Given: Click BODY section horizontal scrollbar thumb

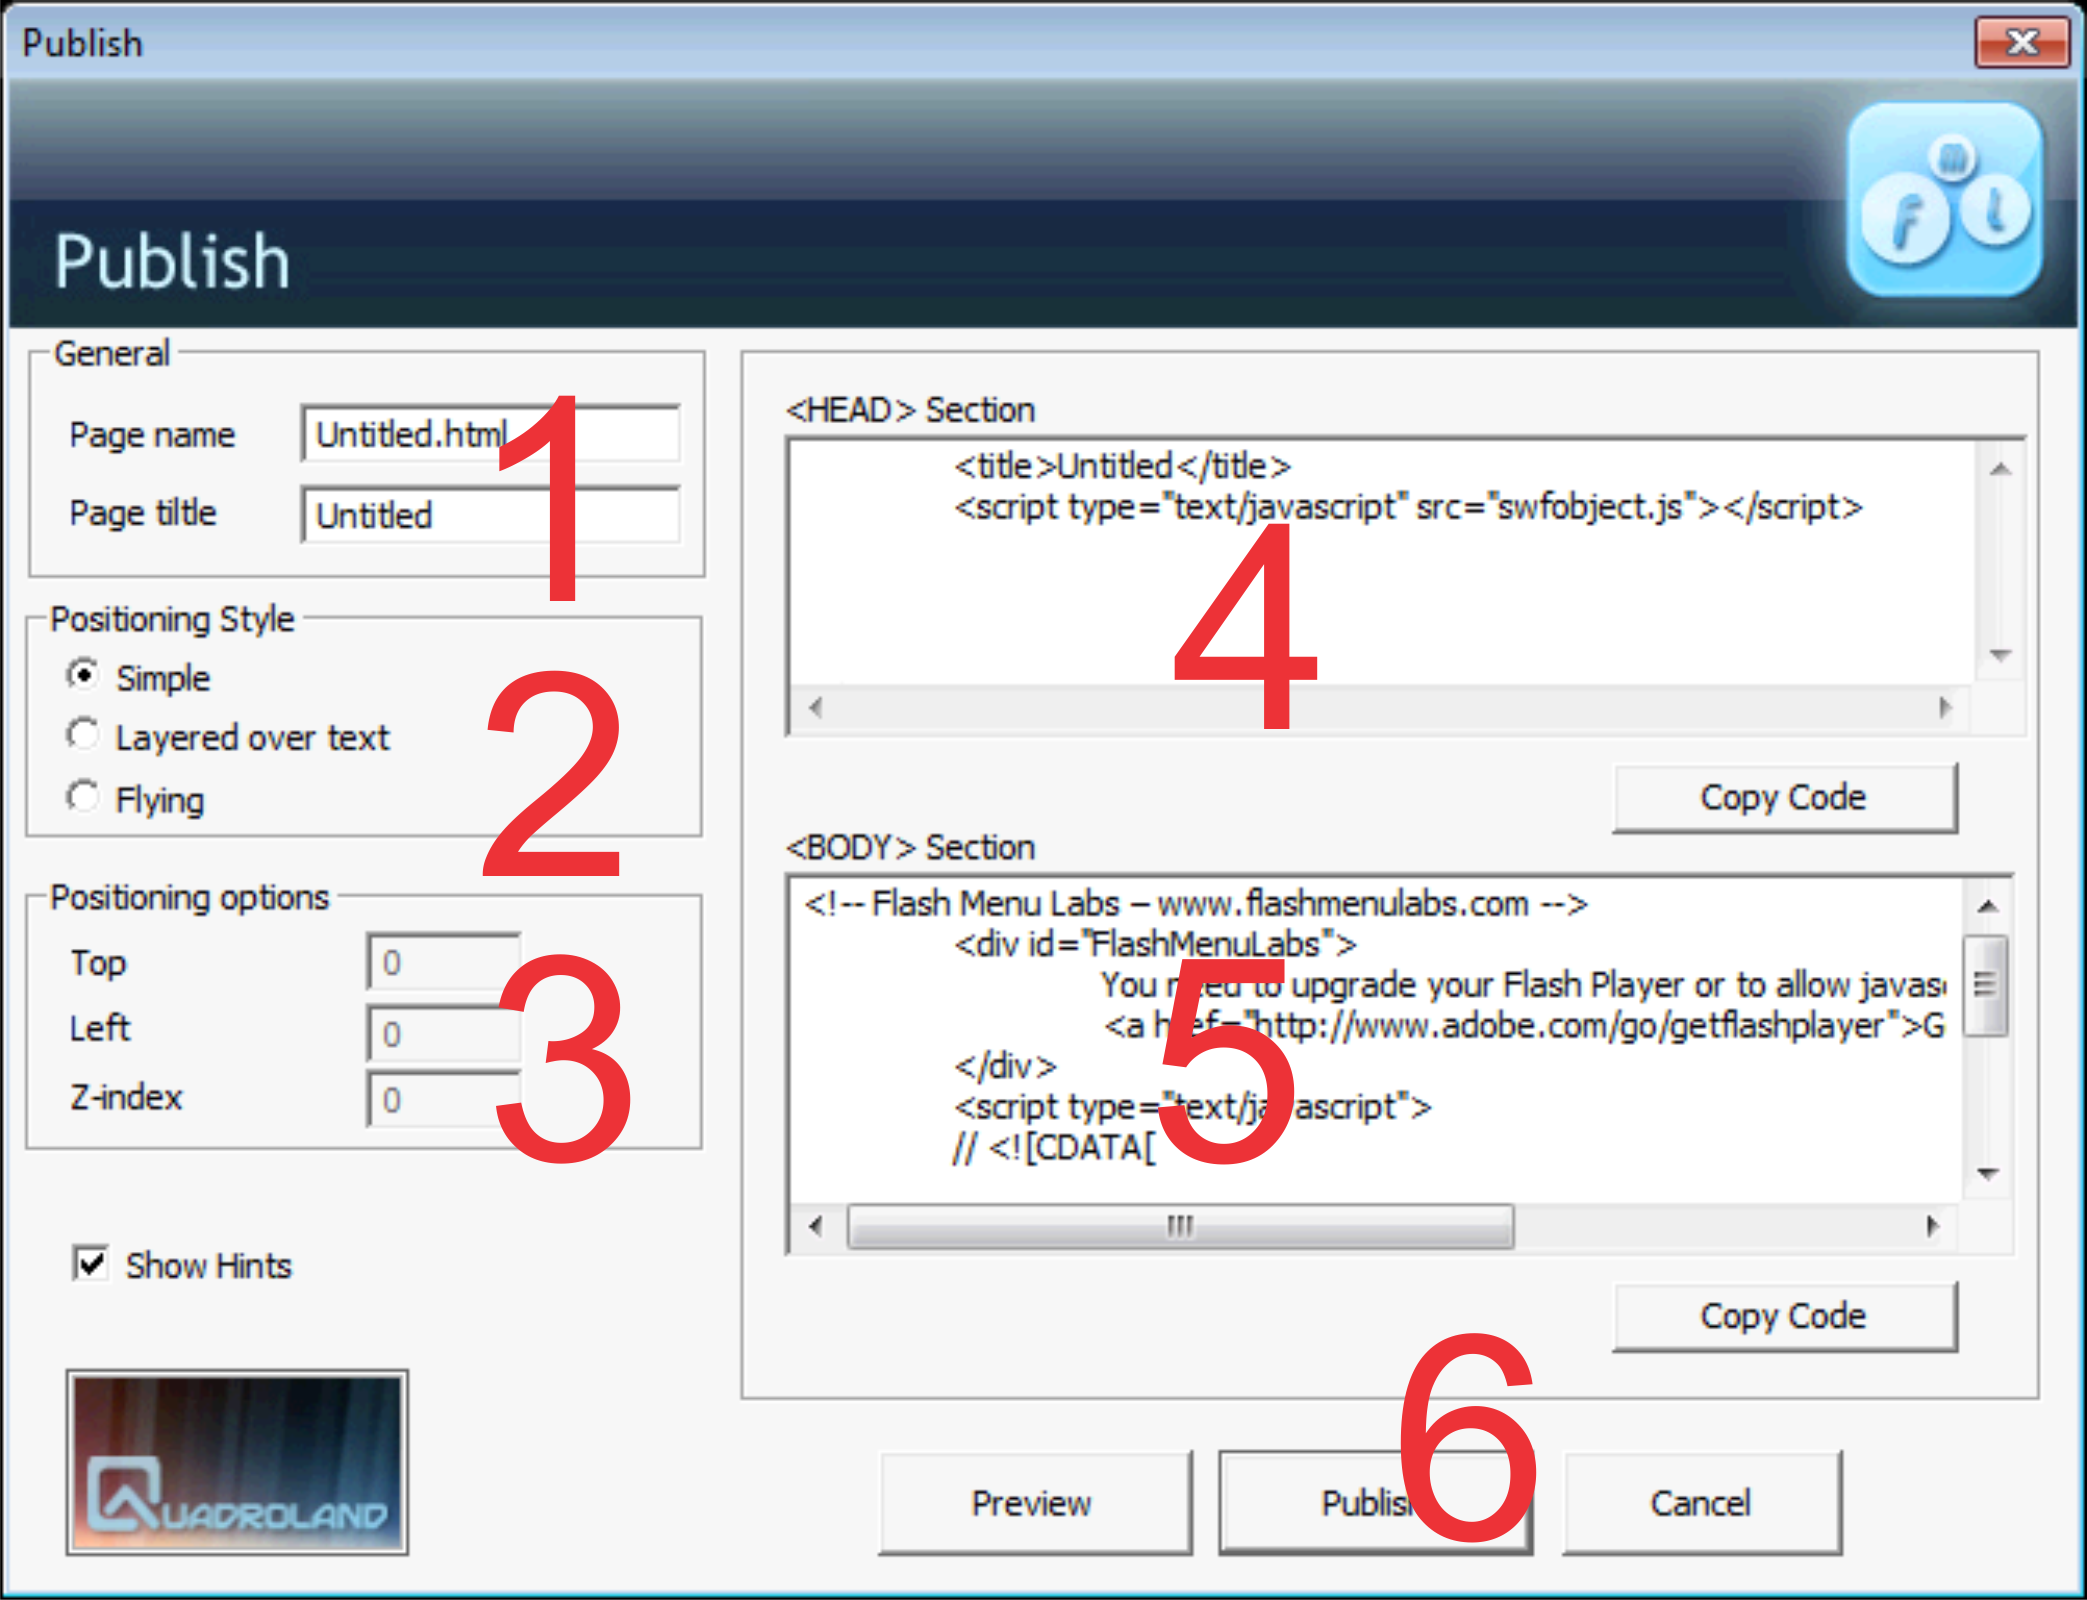Looking at the screenshot, I should 1180,1226.
